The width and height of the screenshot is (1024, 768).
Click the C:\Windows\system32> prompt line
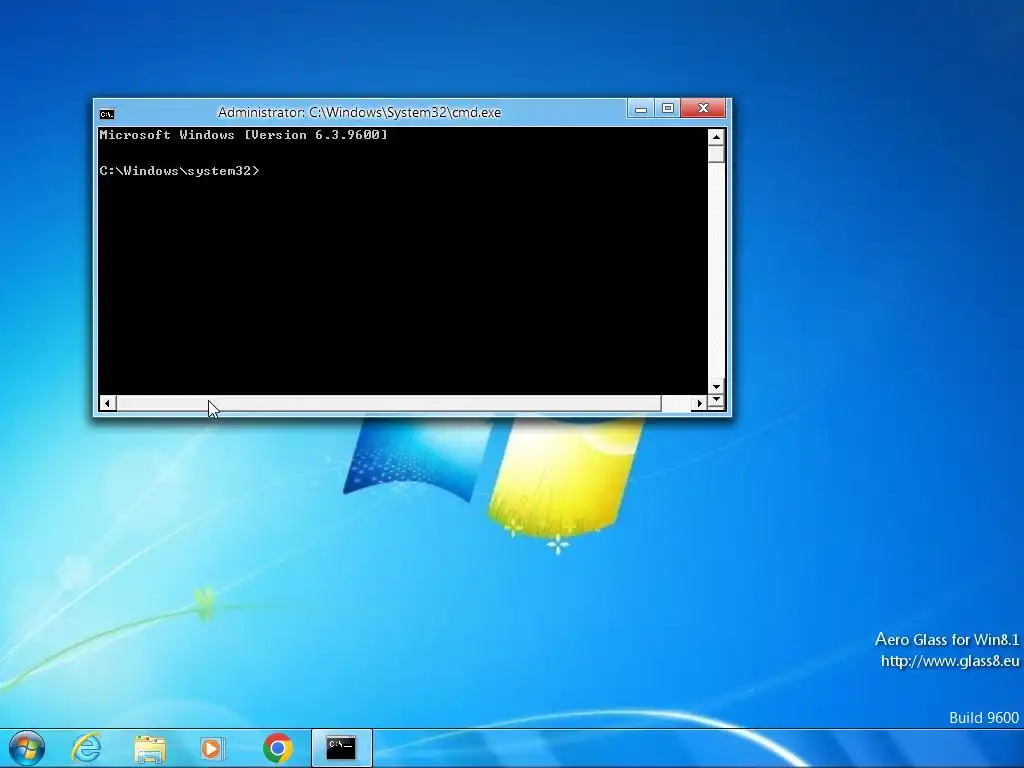(x=179, y=171)
